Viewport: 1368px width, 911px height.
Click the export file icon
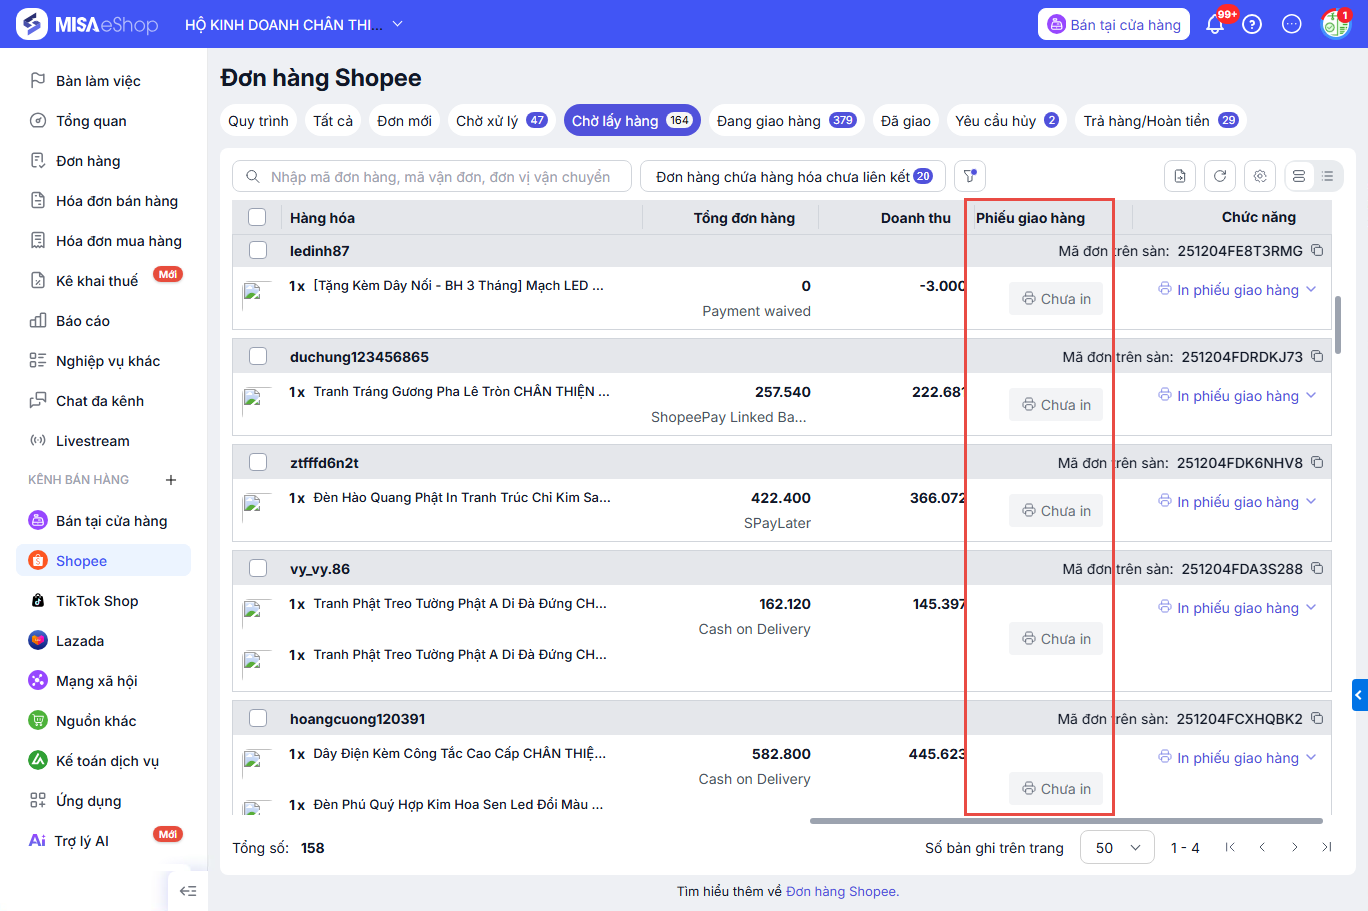pos(1180,176)
